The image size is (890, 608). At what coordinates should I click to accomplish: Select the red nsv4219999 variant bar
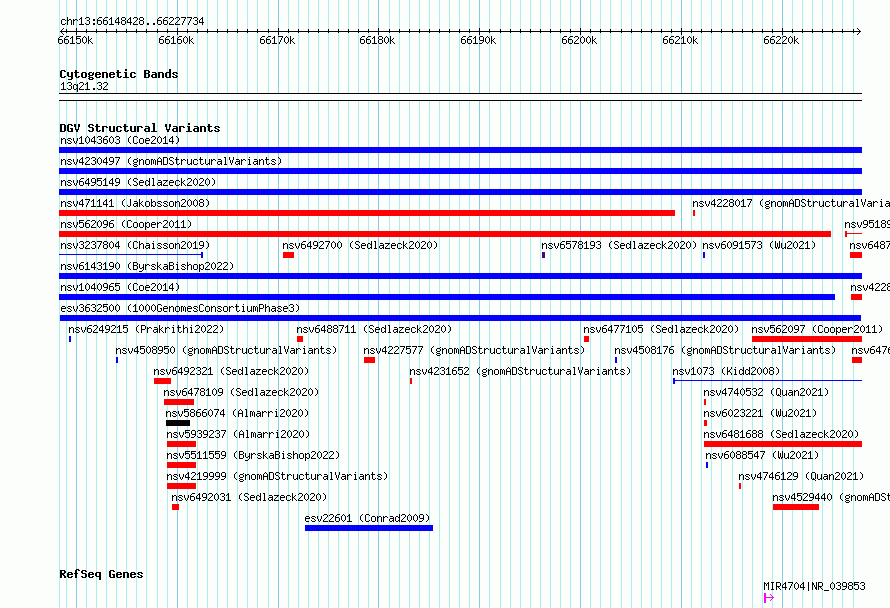[x=181, y=486]
